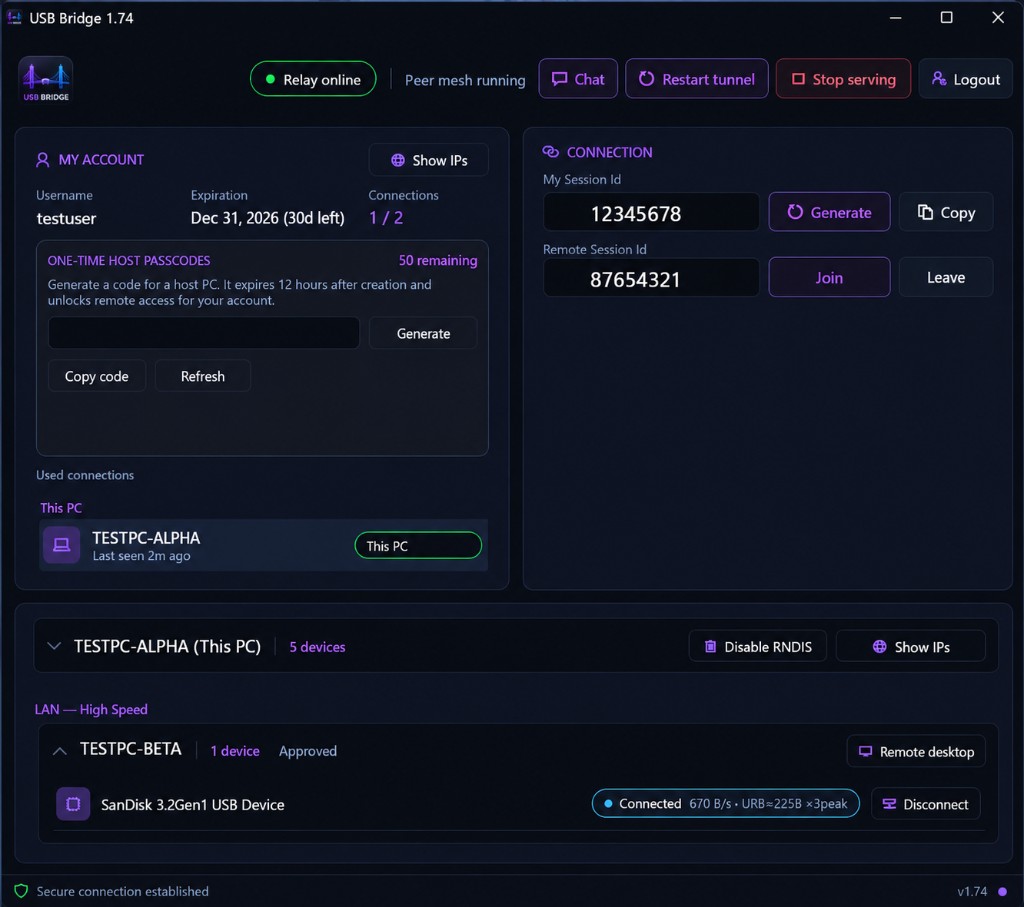
Task: Disconnect the SanDisk USB device
Action: (x=925, y=804)
